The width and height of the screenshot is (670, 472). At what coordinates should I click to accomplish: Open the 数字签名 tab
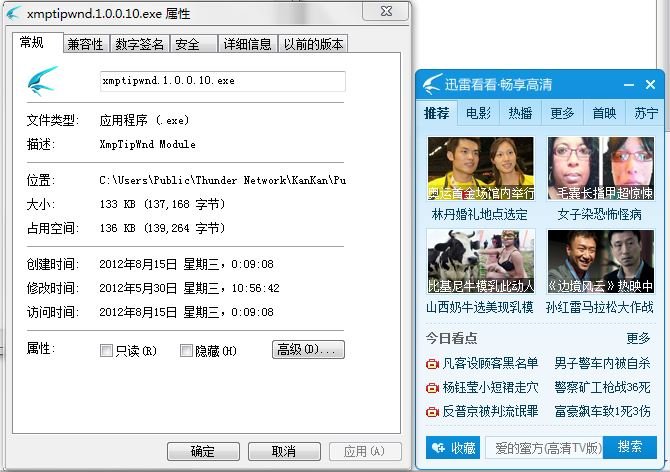pyautogui.click(x=139, y=44)
